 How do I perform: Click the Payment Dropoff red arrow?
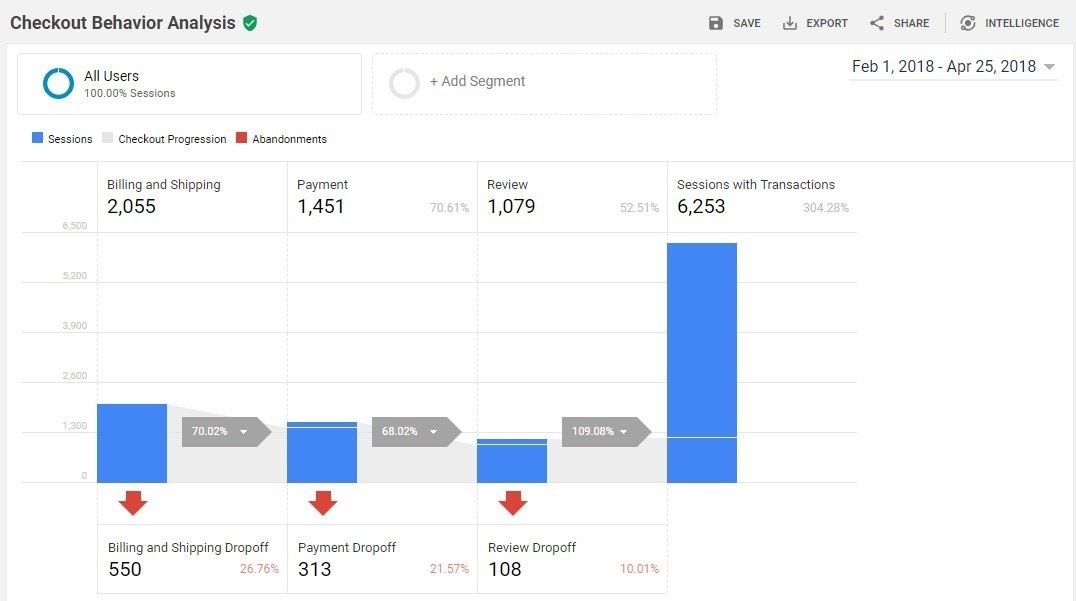(x=323, y=501)
